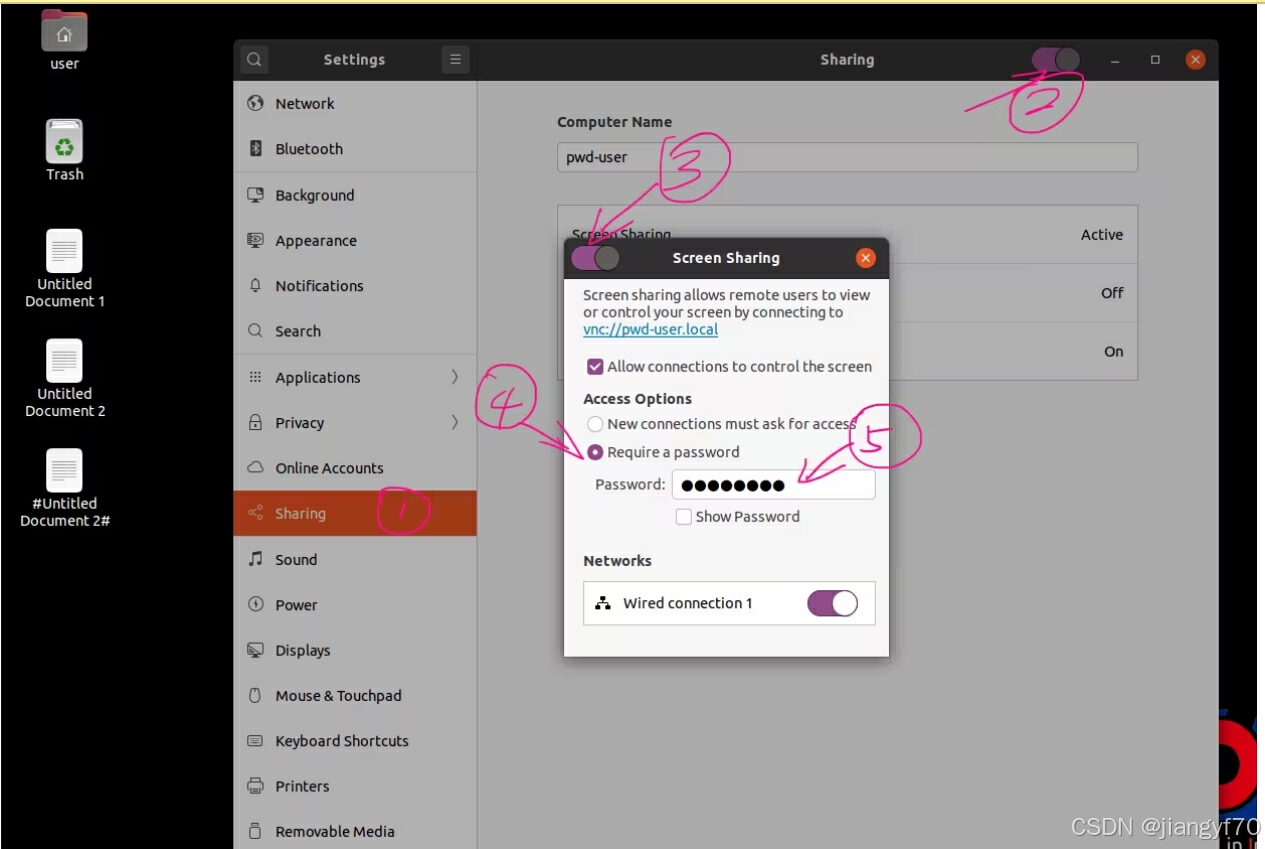Screen dimensions: 1265x849
Task: Click the Applications grid icon
Action: tap(255, 377)
